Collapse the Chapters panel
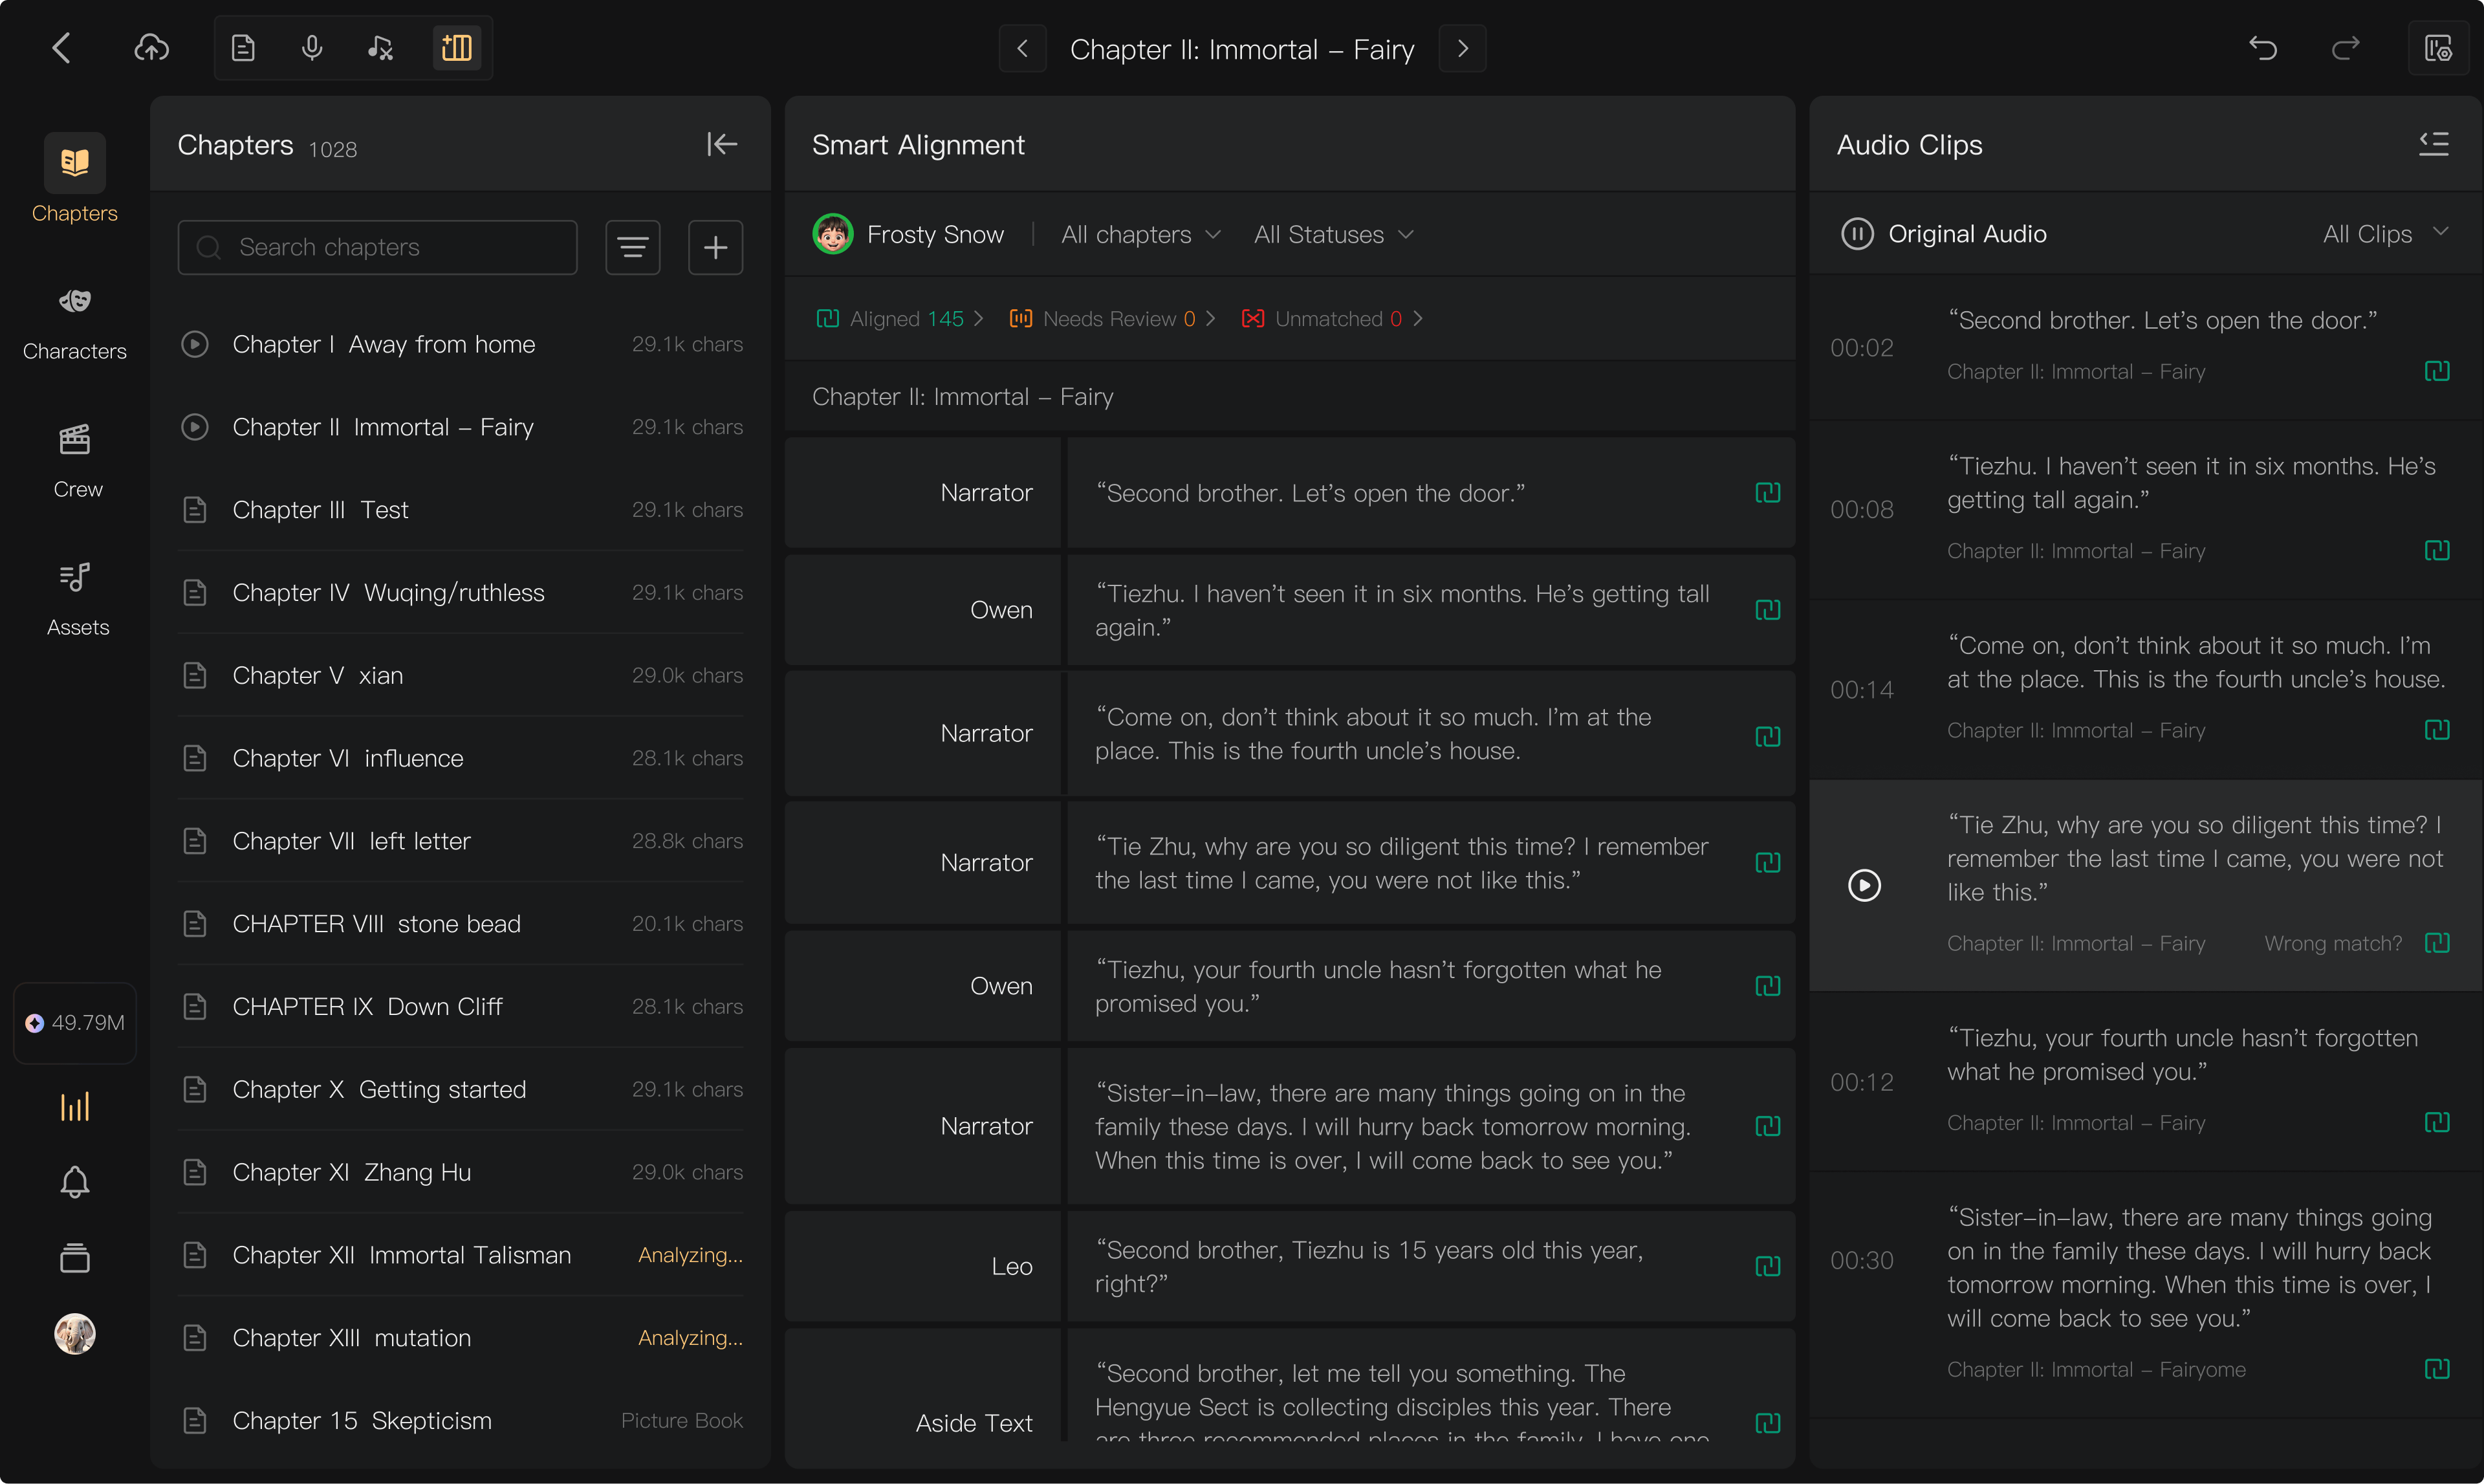Viewport: 2484px width, 1484px height. pos(722,145)
